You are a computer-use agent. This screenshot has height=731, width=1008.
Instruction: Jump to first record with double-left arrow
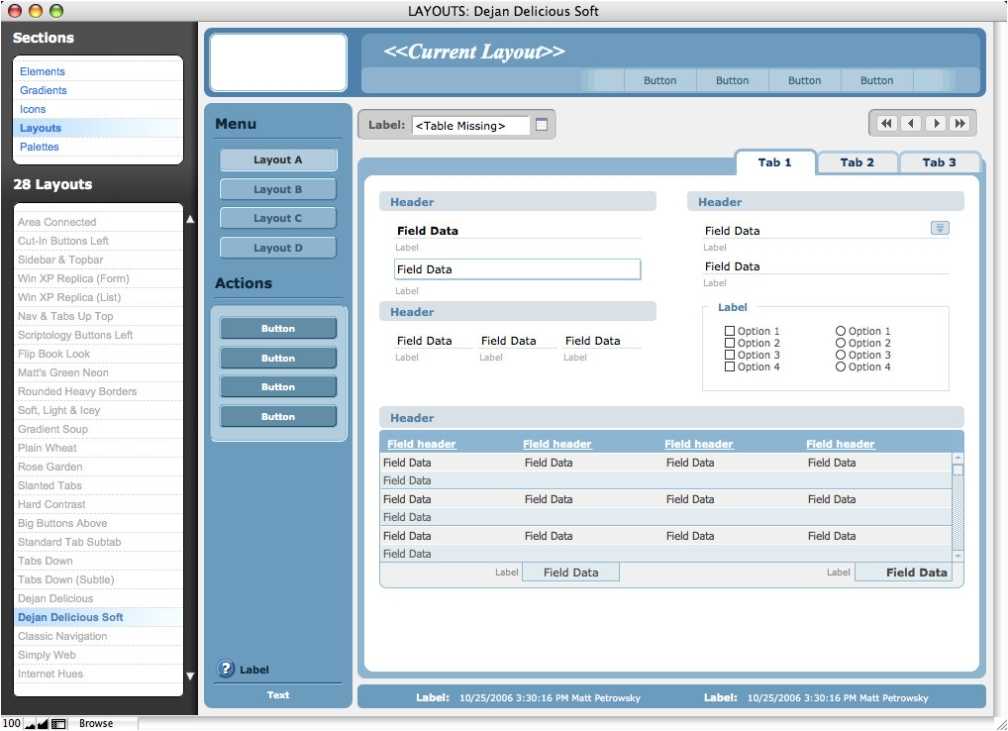pos(886,123)
